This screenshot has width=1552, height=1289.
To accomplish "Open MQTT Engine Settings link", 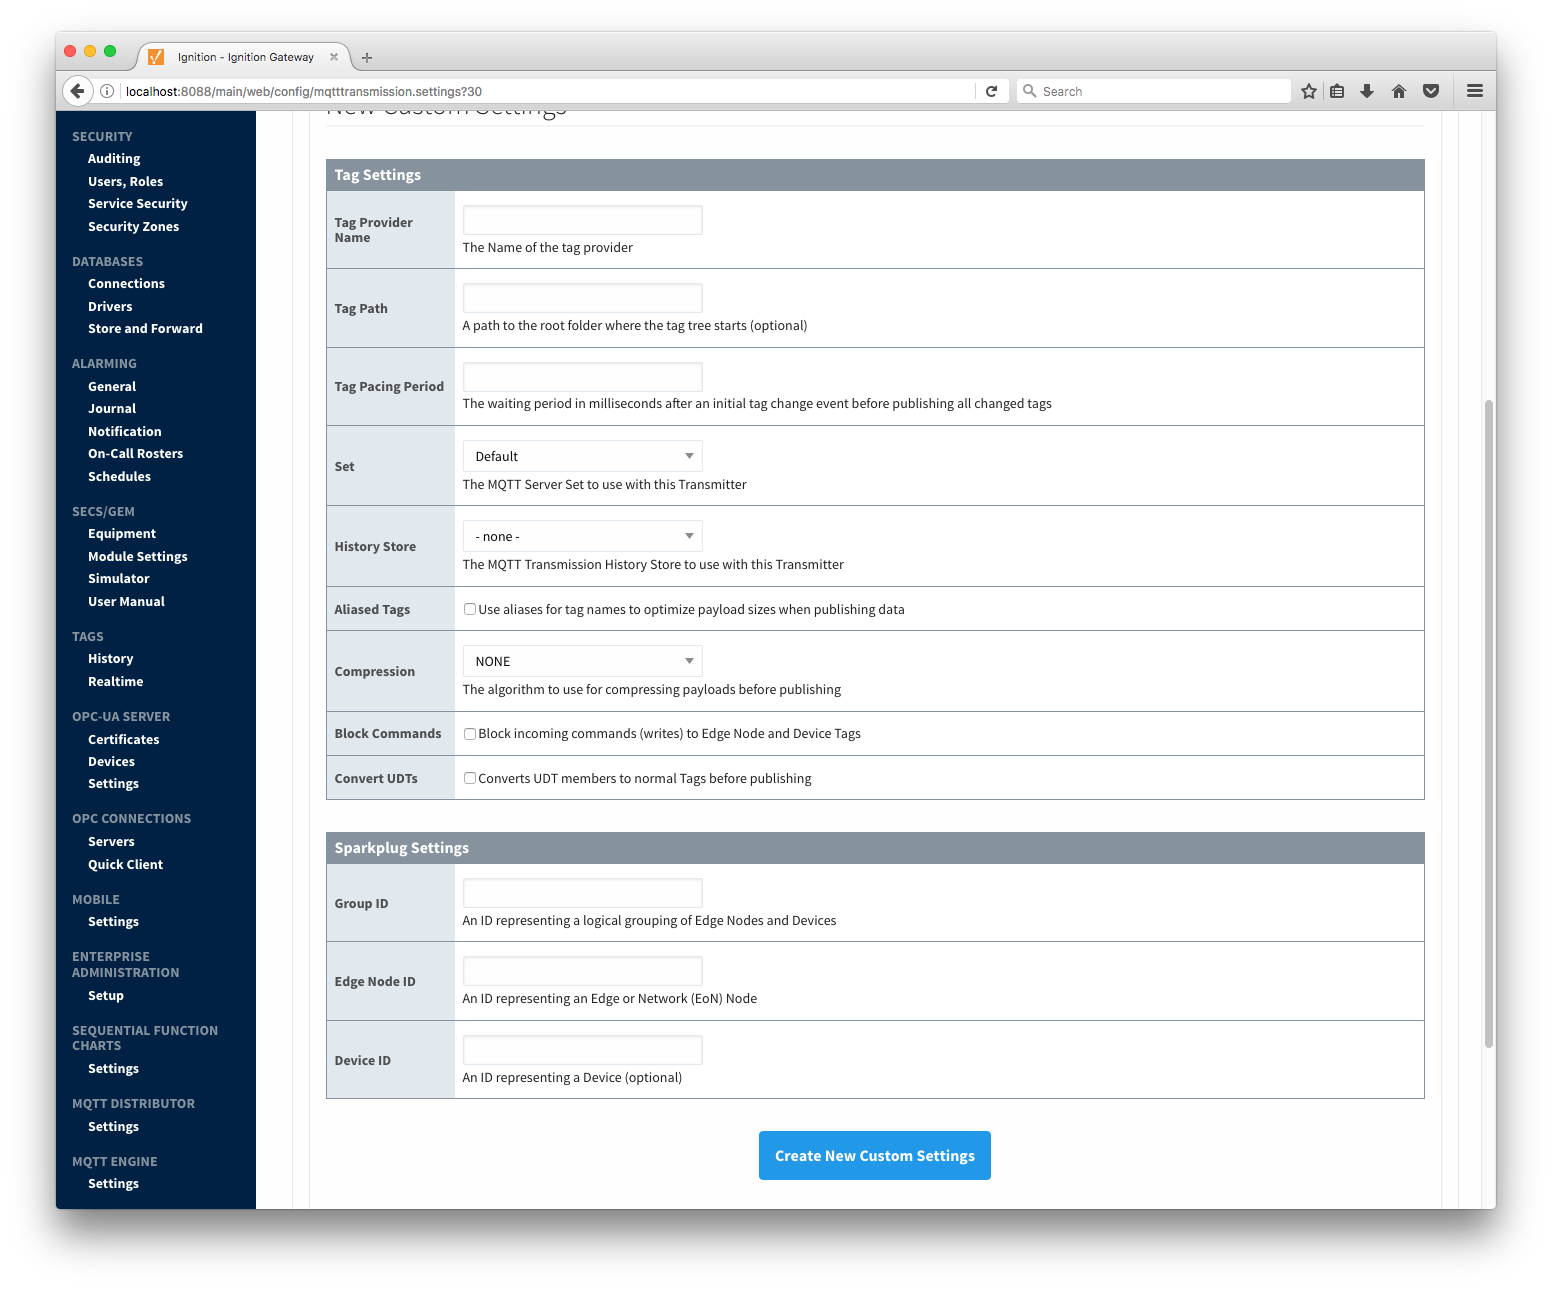I will click(113, 1184).
